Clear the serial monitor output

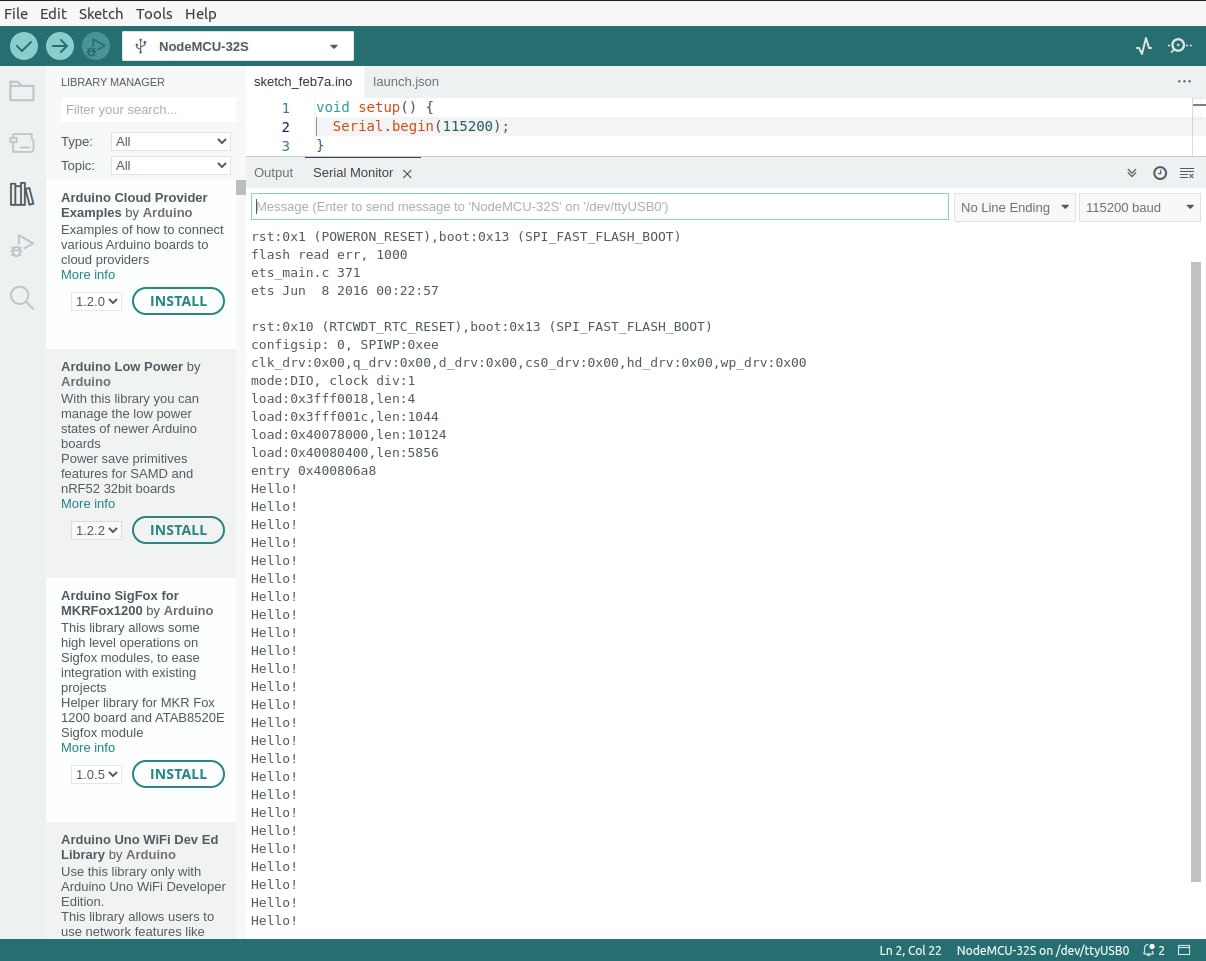pyautogui.click(x=1187, y=173)
